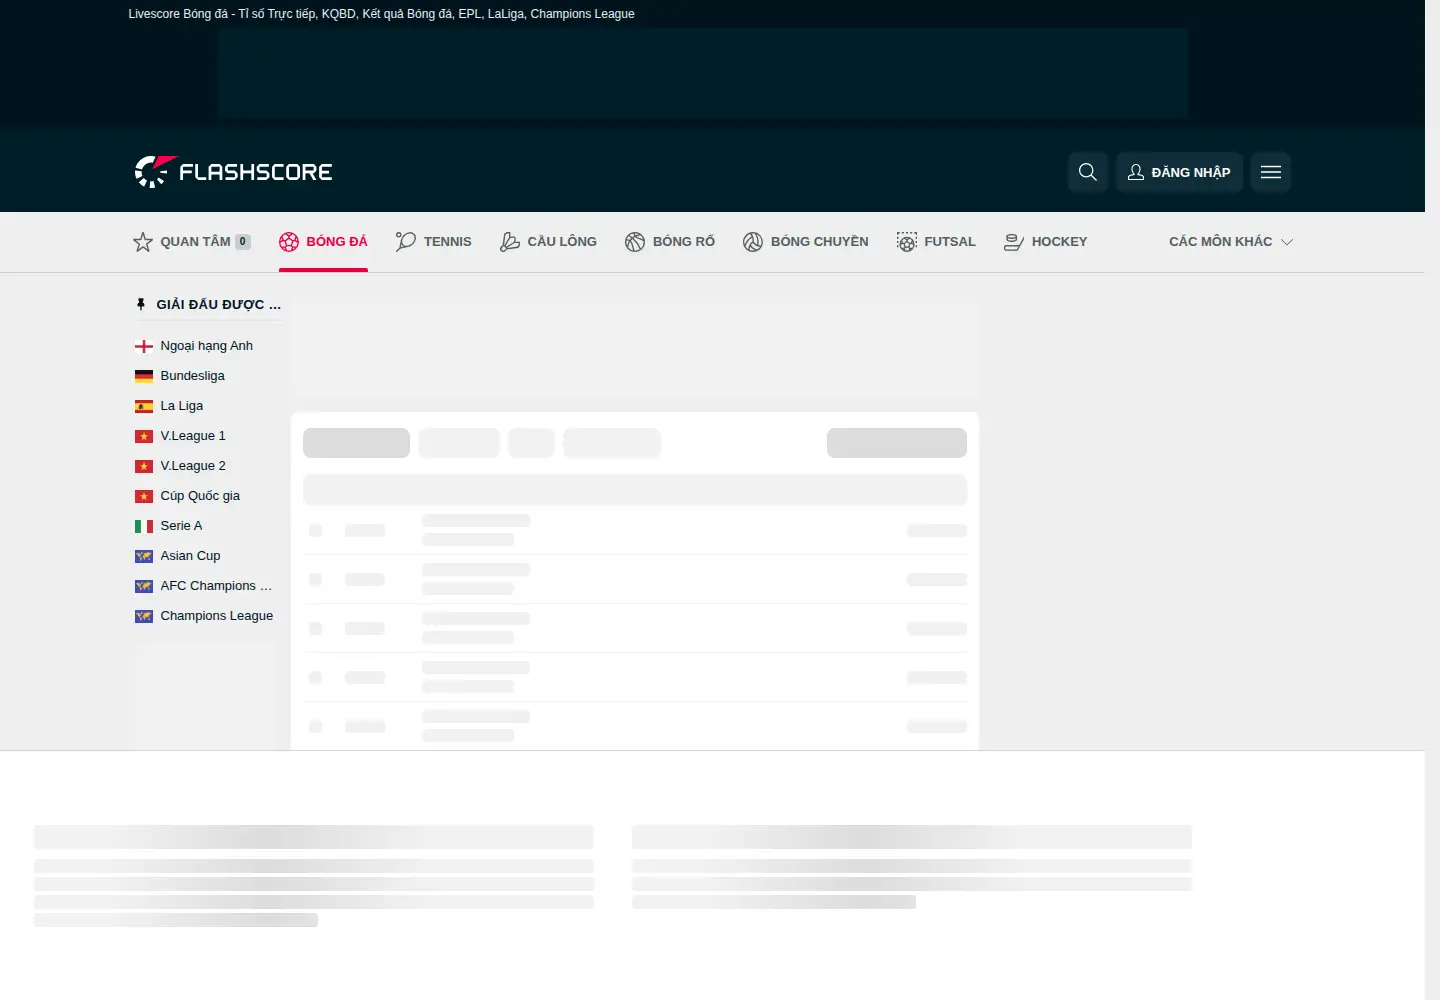The height and width of the screenshot is (1000, 1440).
Task: Click the star icon beside Quan Tâm
Action: click(143, 242)
